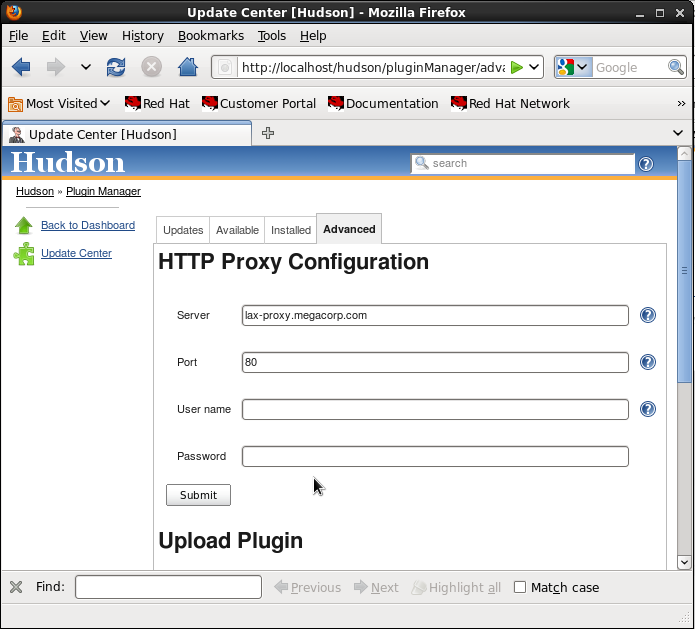Click in the Password field
Image resolution: width=695 pixels, height=629 pixels.
click(435, 456)
